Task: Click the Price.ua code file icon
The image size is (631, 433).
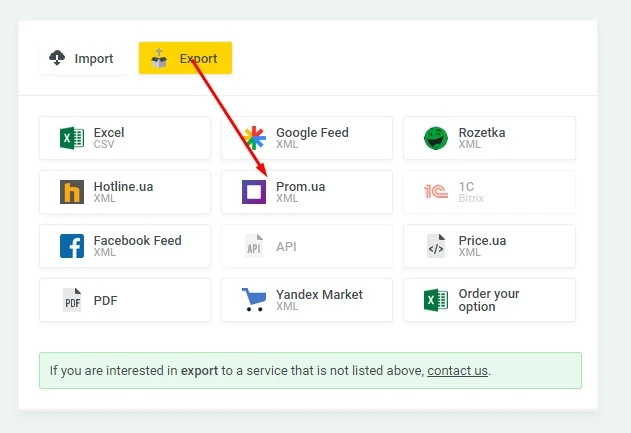Action: point(436,246)
